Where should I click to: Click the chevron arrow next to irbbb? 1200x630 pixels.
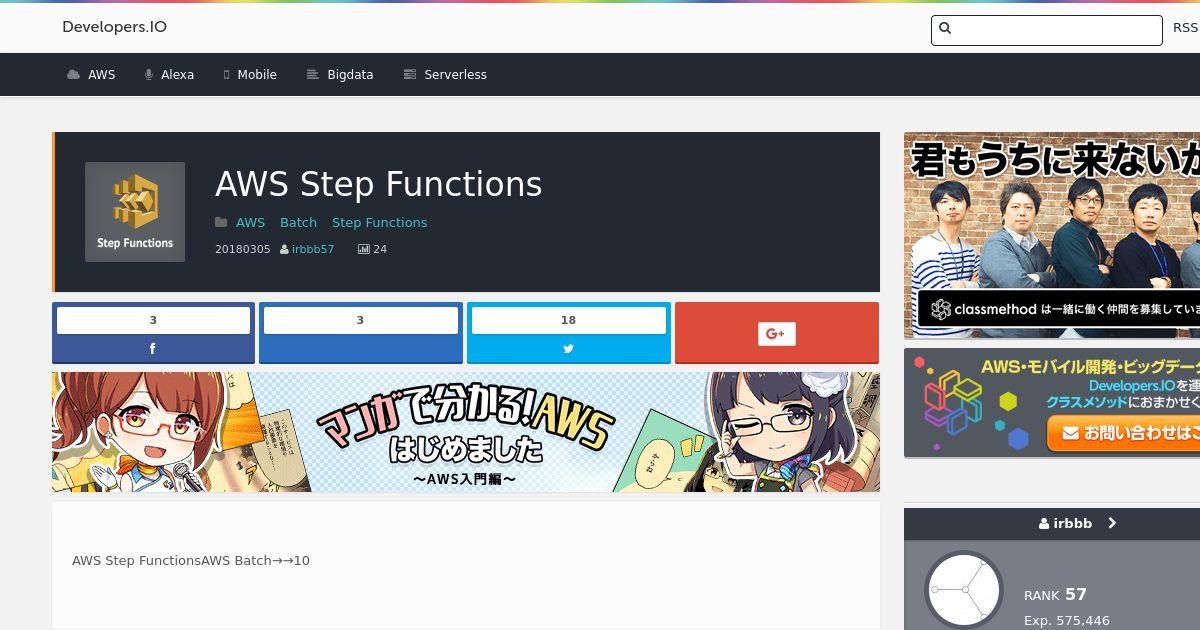click(1112, 523)
